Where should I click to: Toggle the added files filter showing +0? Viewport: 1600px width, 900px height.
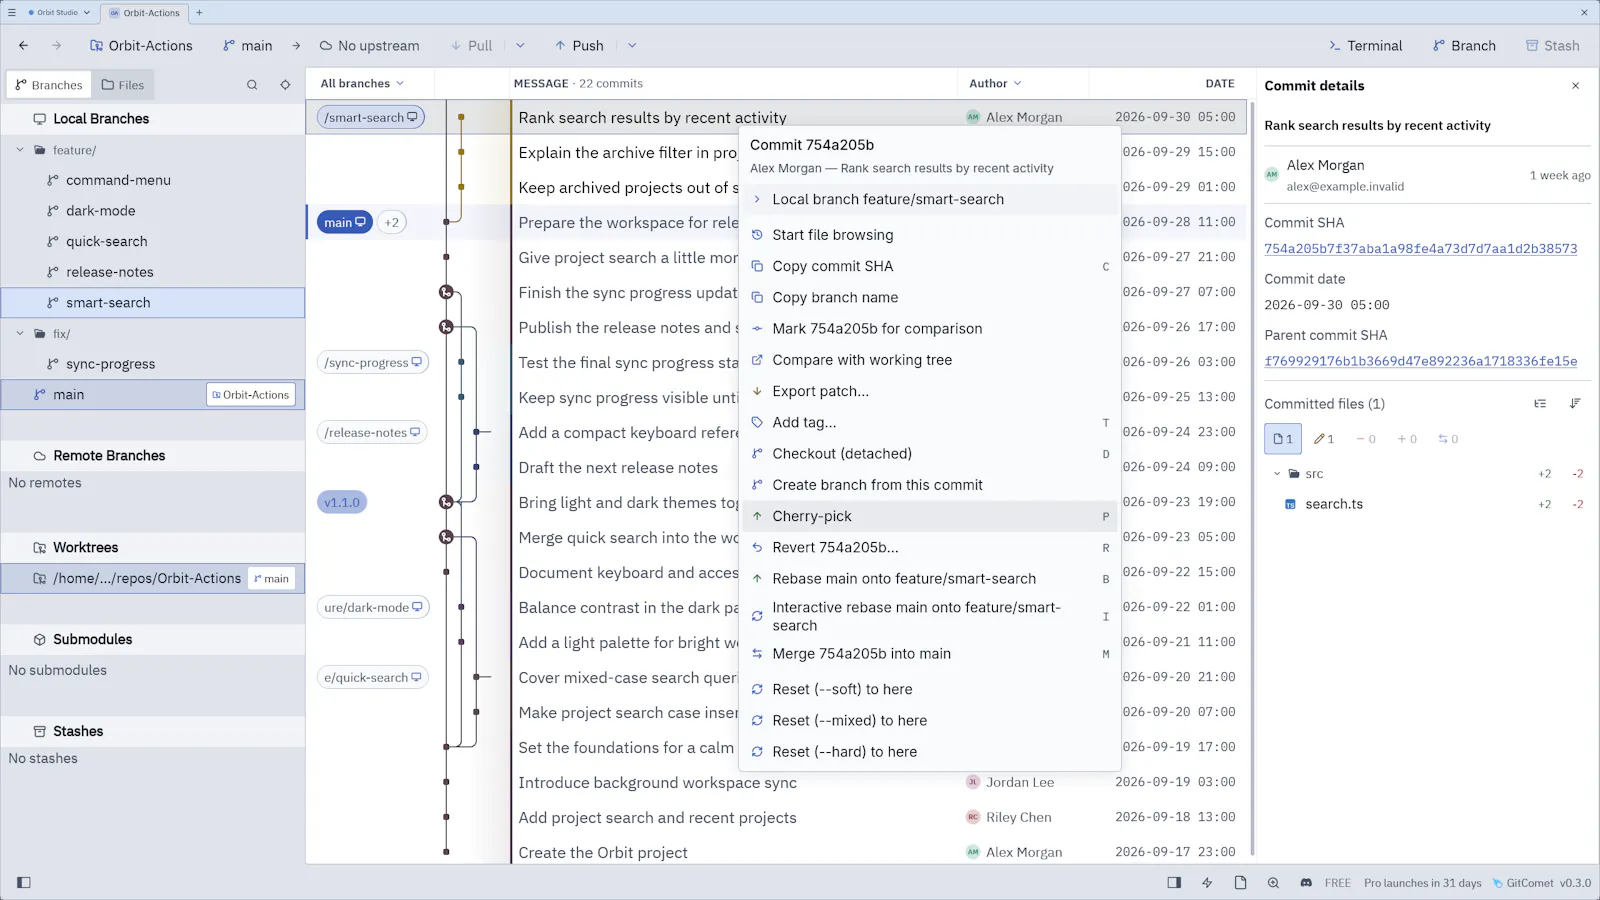[1407, 439]
